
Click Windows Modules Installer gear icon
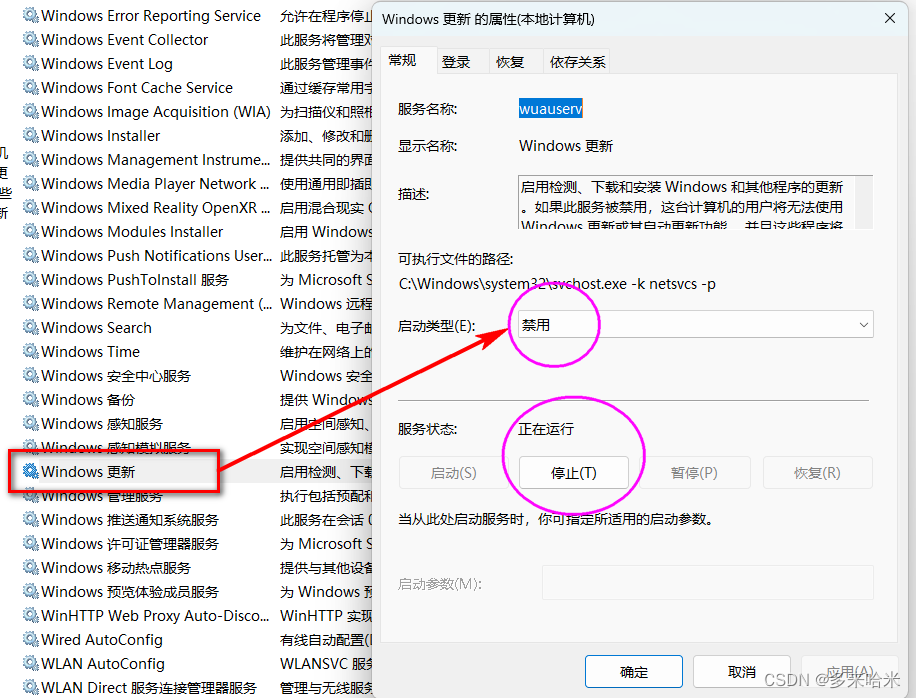30,231
